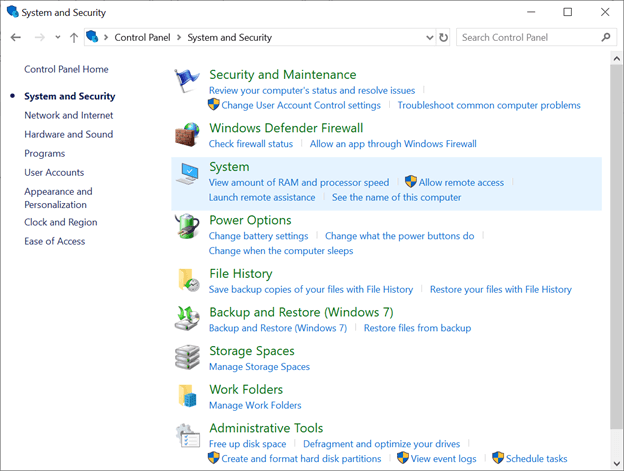This screenshot has height=471, width=624.
Task: Click the Security and Maintenance flag icon
Action: click(x=187, y=81)
